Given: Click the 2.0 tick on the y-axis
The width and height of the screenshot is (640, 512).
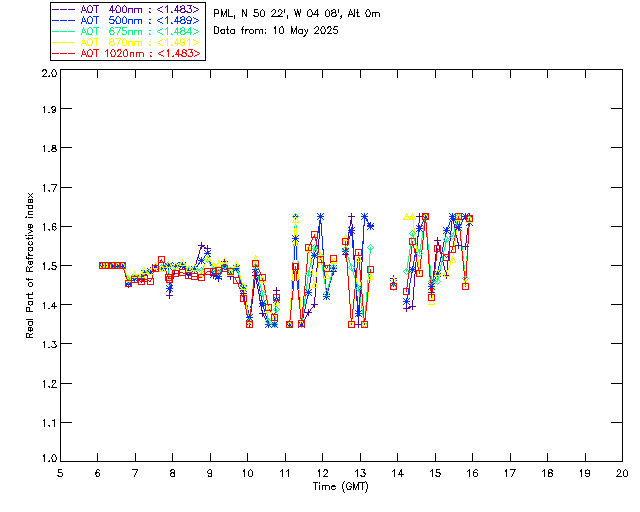Looking at the screenshot, I should [48, 74].
